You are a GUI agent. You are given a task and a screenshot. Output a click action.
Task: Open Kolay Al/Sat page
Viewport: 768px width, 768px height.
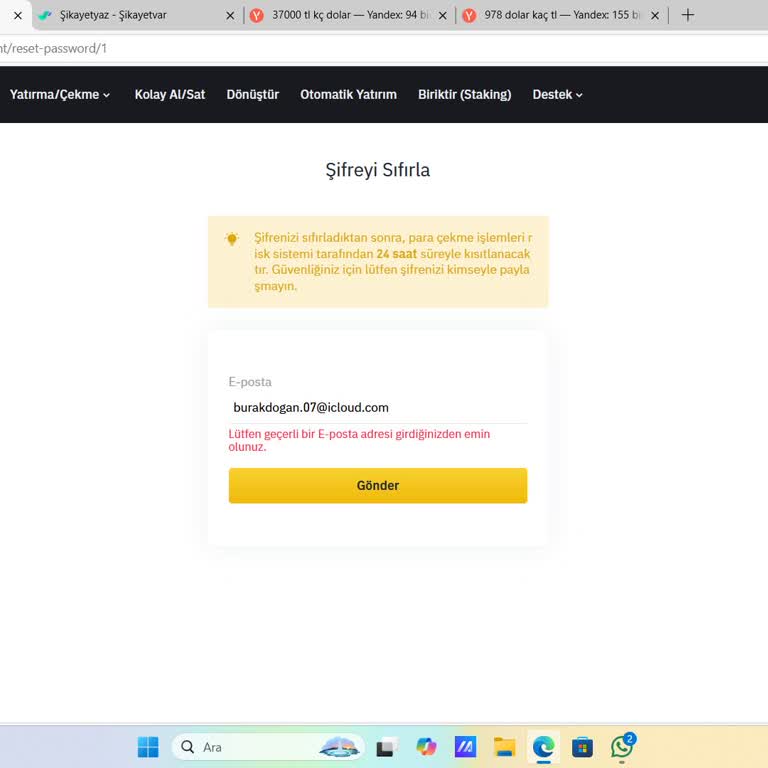[x=170, y=95]
